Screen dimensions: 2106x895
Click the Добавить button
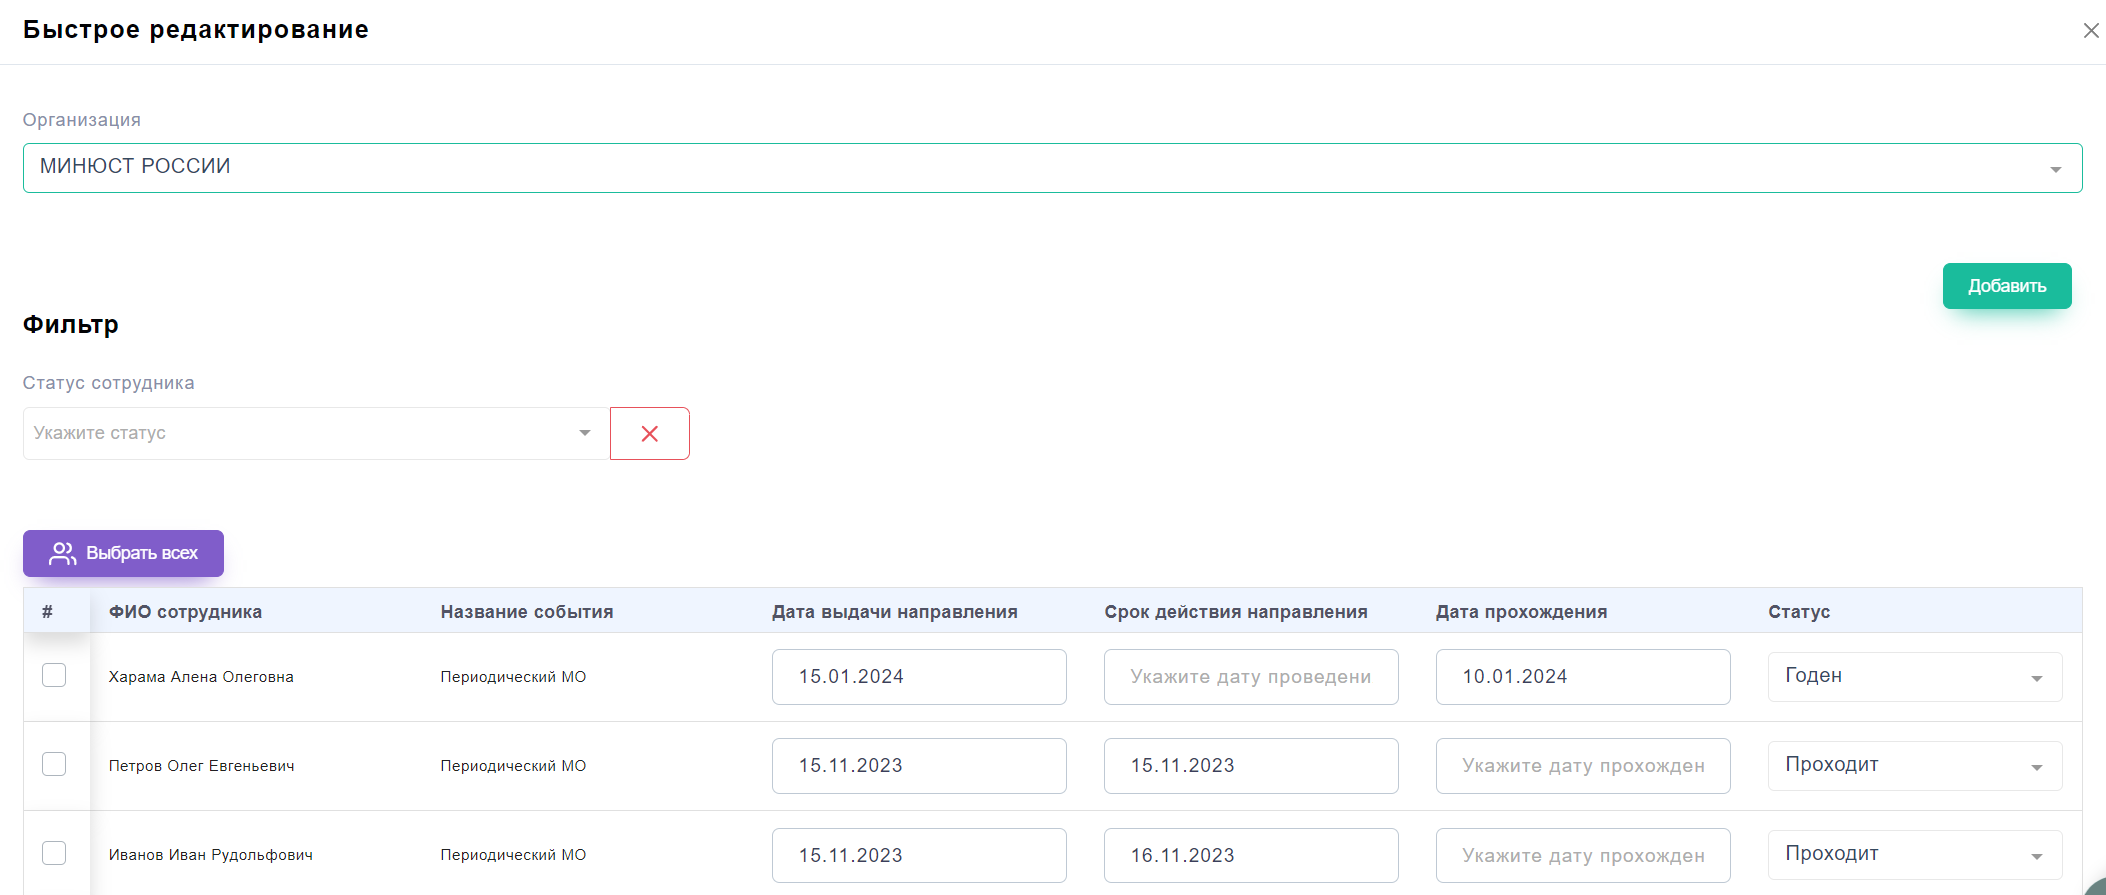pos(2006,286)
